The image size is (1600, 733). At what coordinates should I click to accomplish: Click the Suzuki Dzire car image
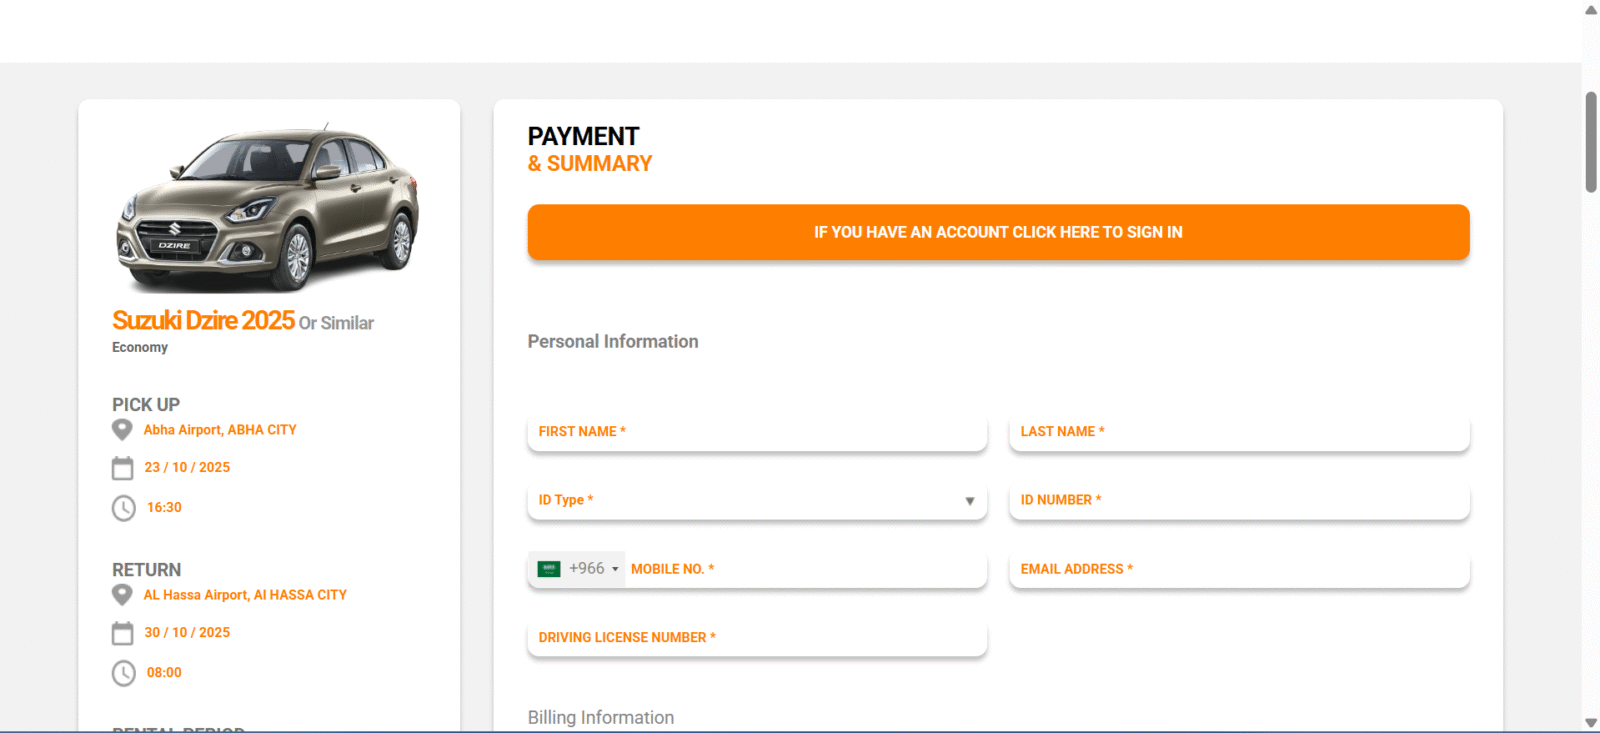tap(268, 208)
